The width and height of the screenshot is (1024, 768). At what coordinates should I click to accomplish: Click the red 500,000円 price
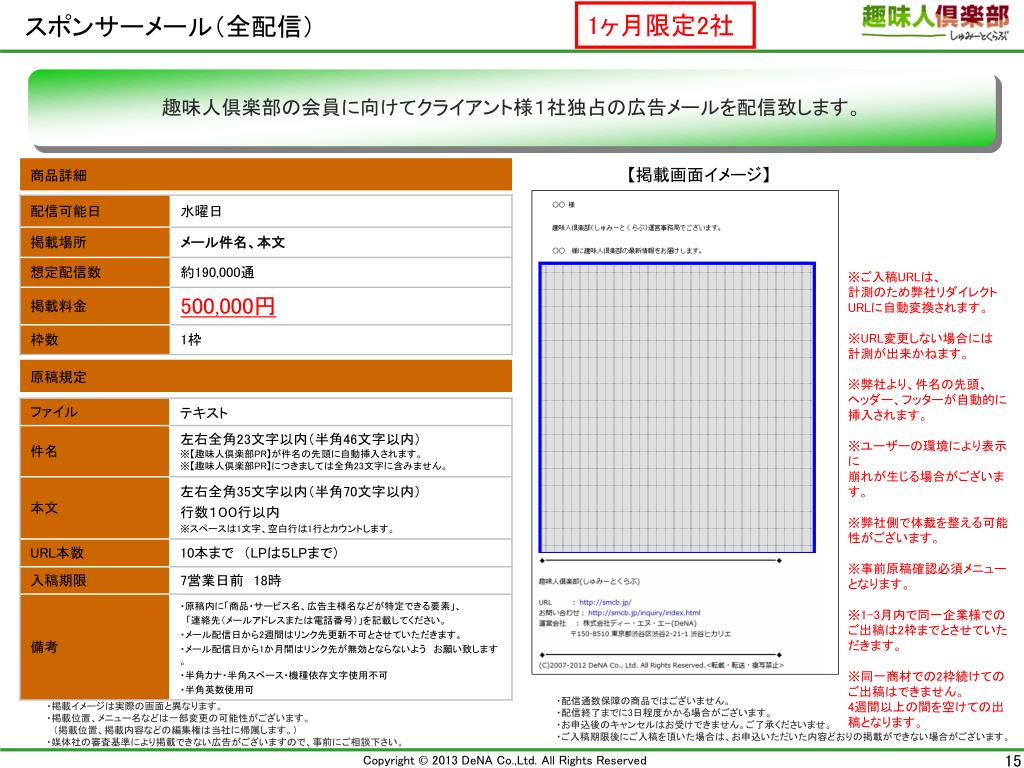(x=228, y=306)
